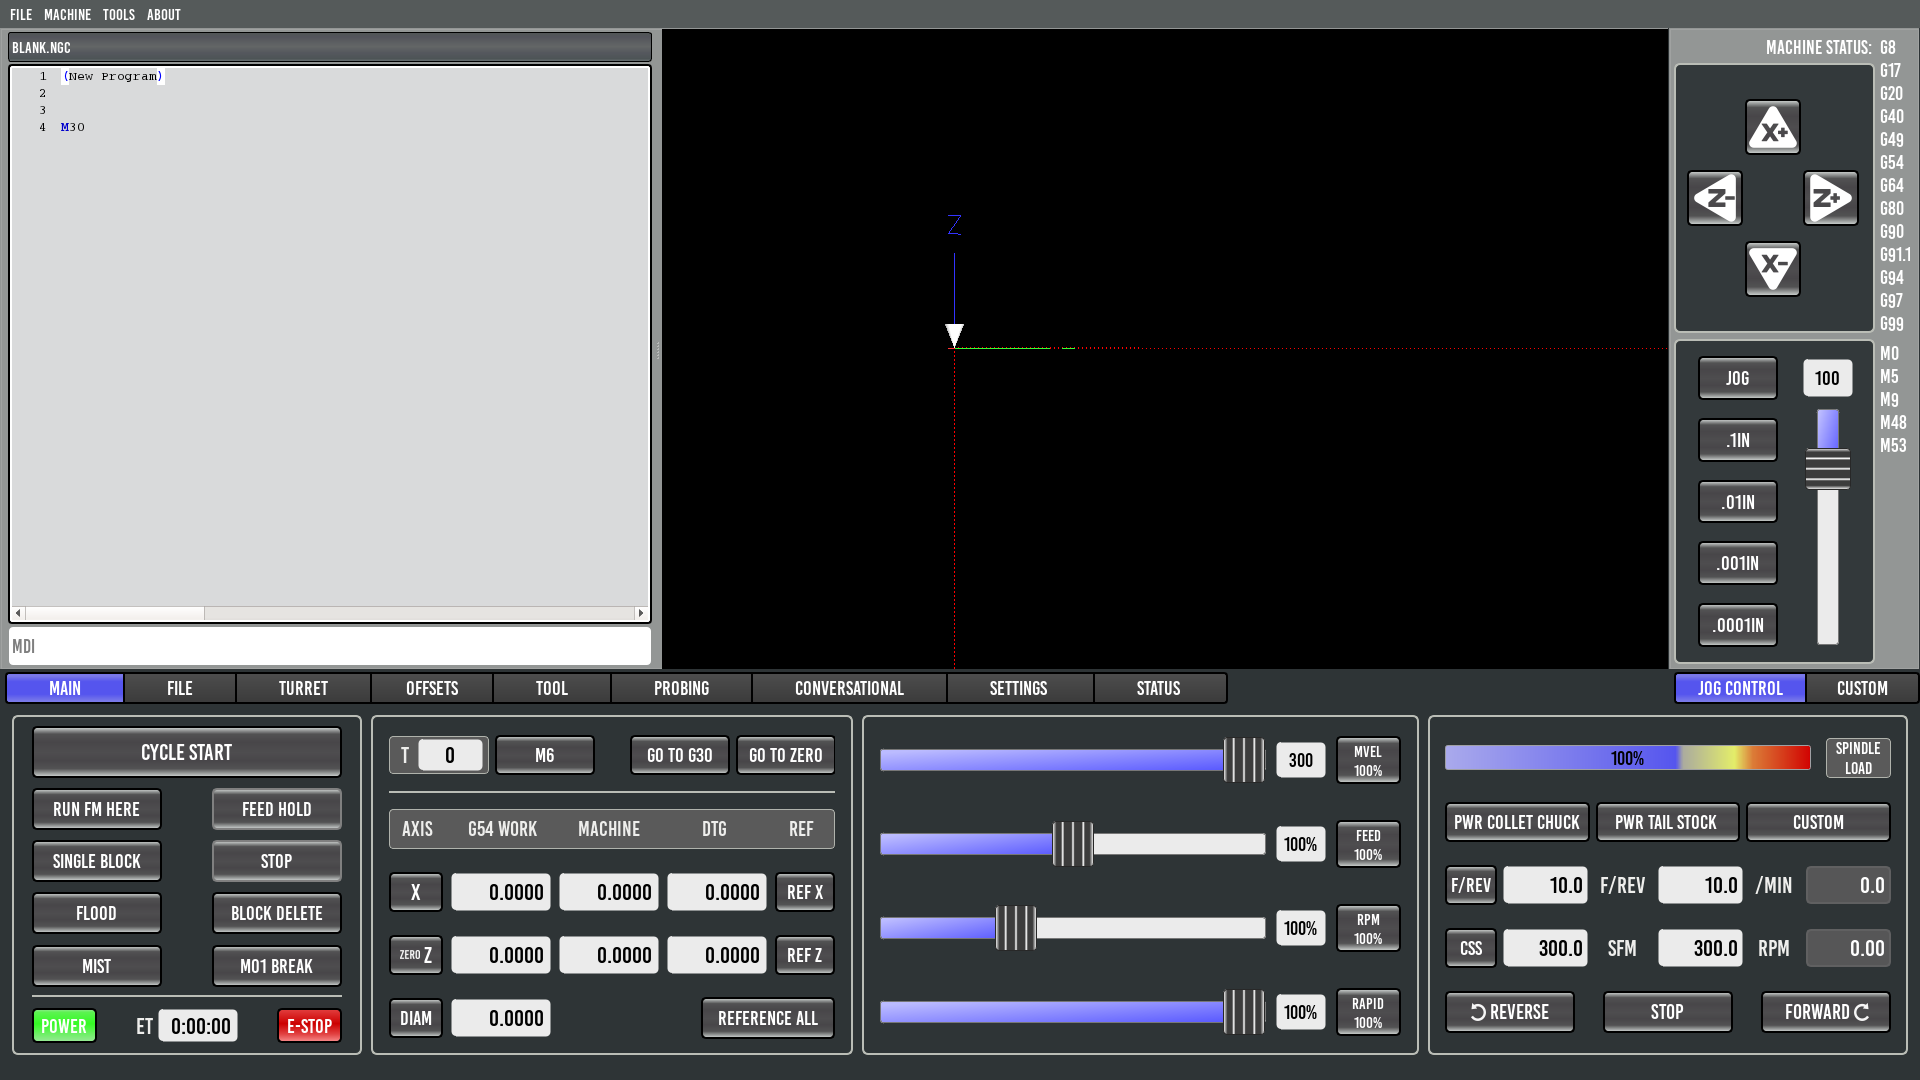
Task: Click GO TO ZERO button
Action: [786, 755]
